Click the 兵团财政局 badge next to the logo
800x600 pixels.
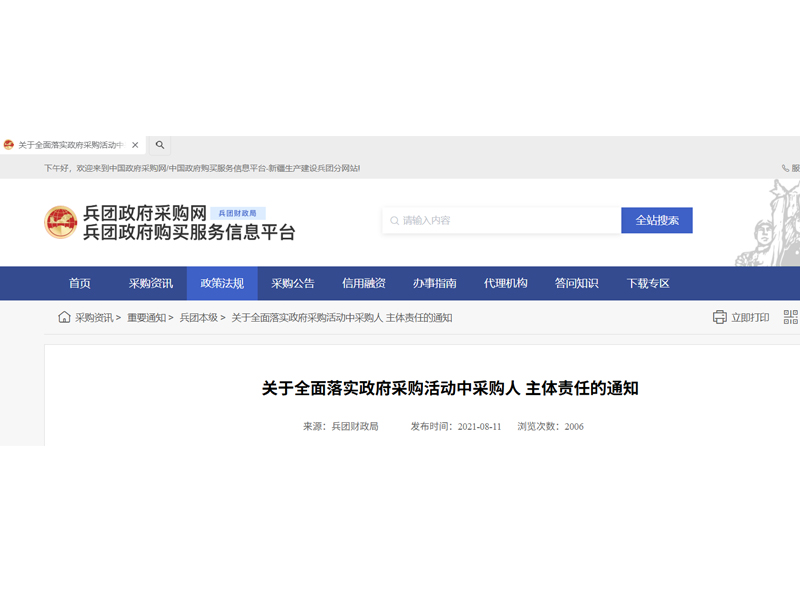(237, 210)
